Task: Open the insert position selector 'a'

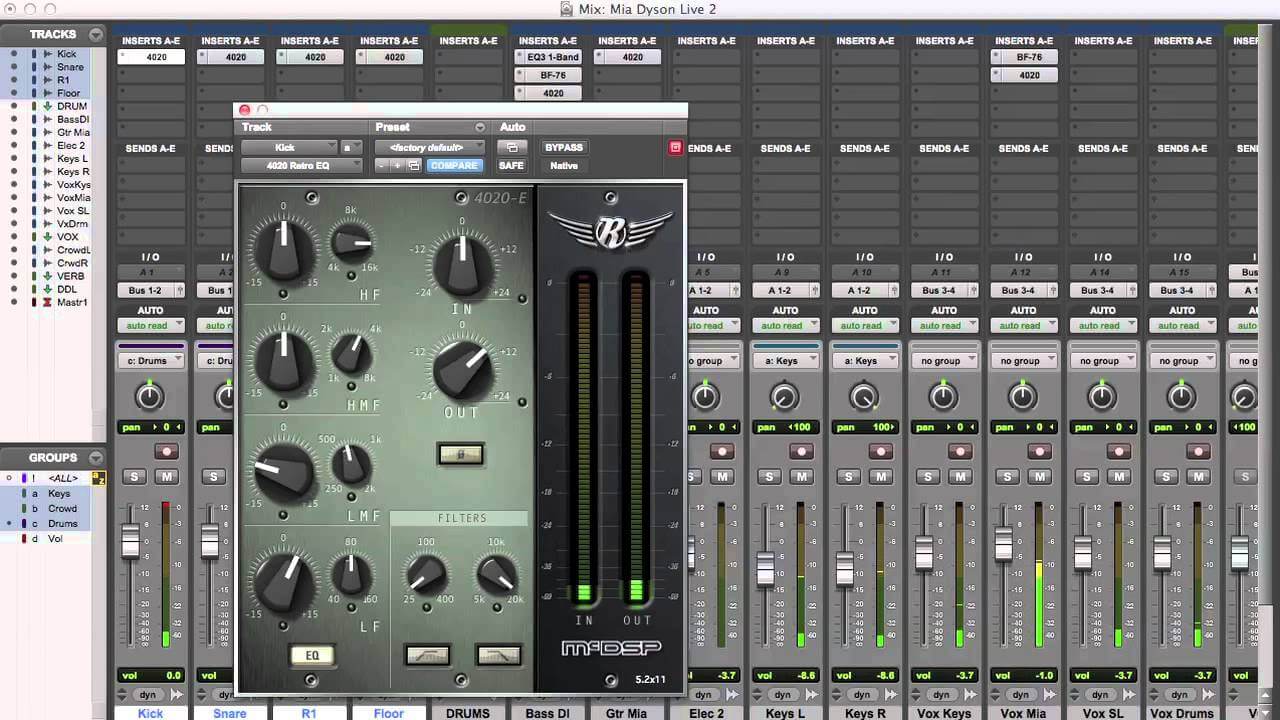Action: click(351, 147)
